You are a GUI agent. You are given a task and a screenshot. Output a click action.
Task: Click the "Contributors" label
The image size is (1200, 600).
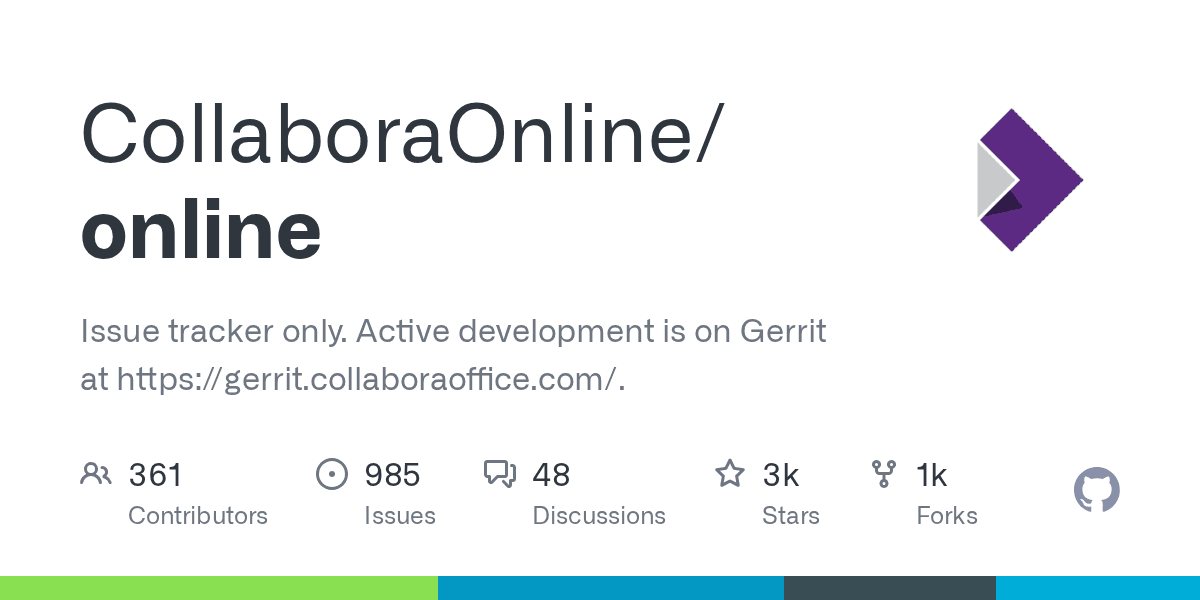(x=198, y=516)
